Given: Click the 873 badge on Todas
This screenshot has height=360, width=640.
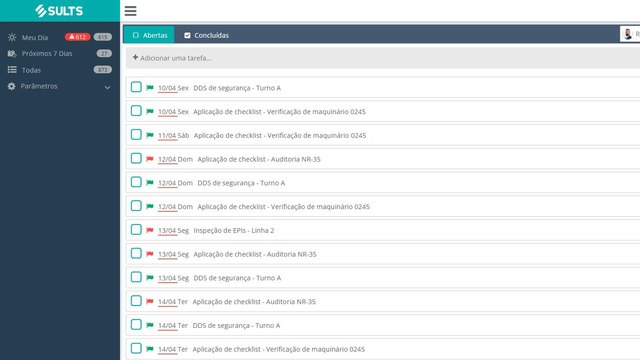Looking at the screenshot, I should pyautogui.click(x=102, y=70).
